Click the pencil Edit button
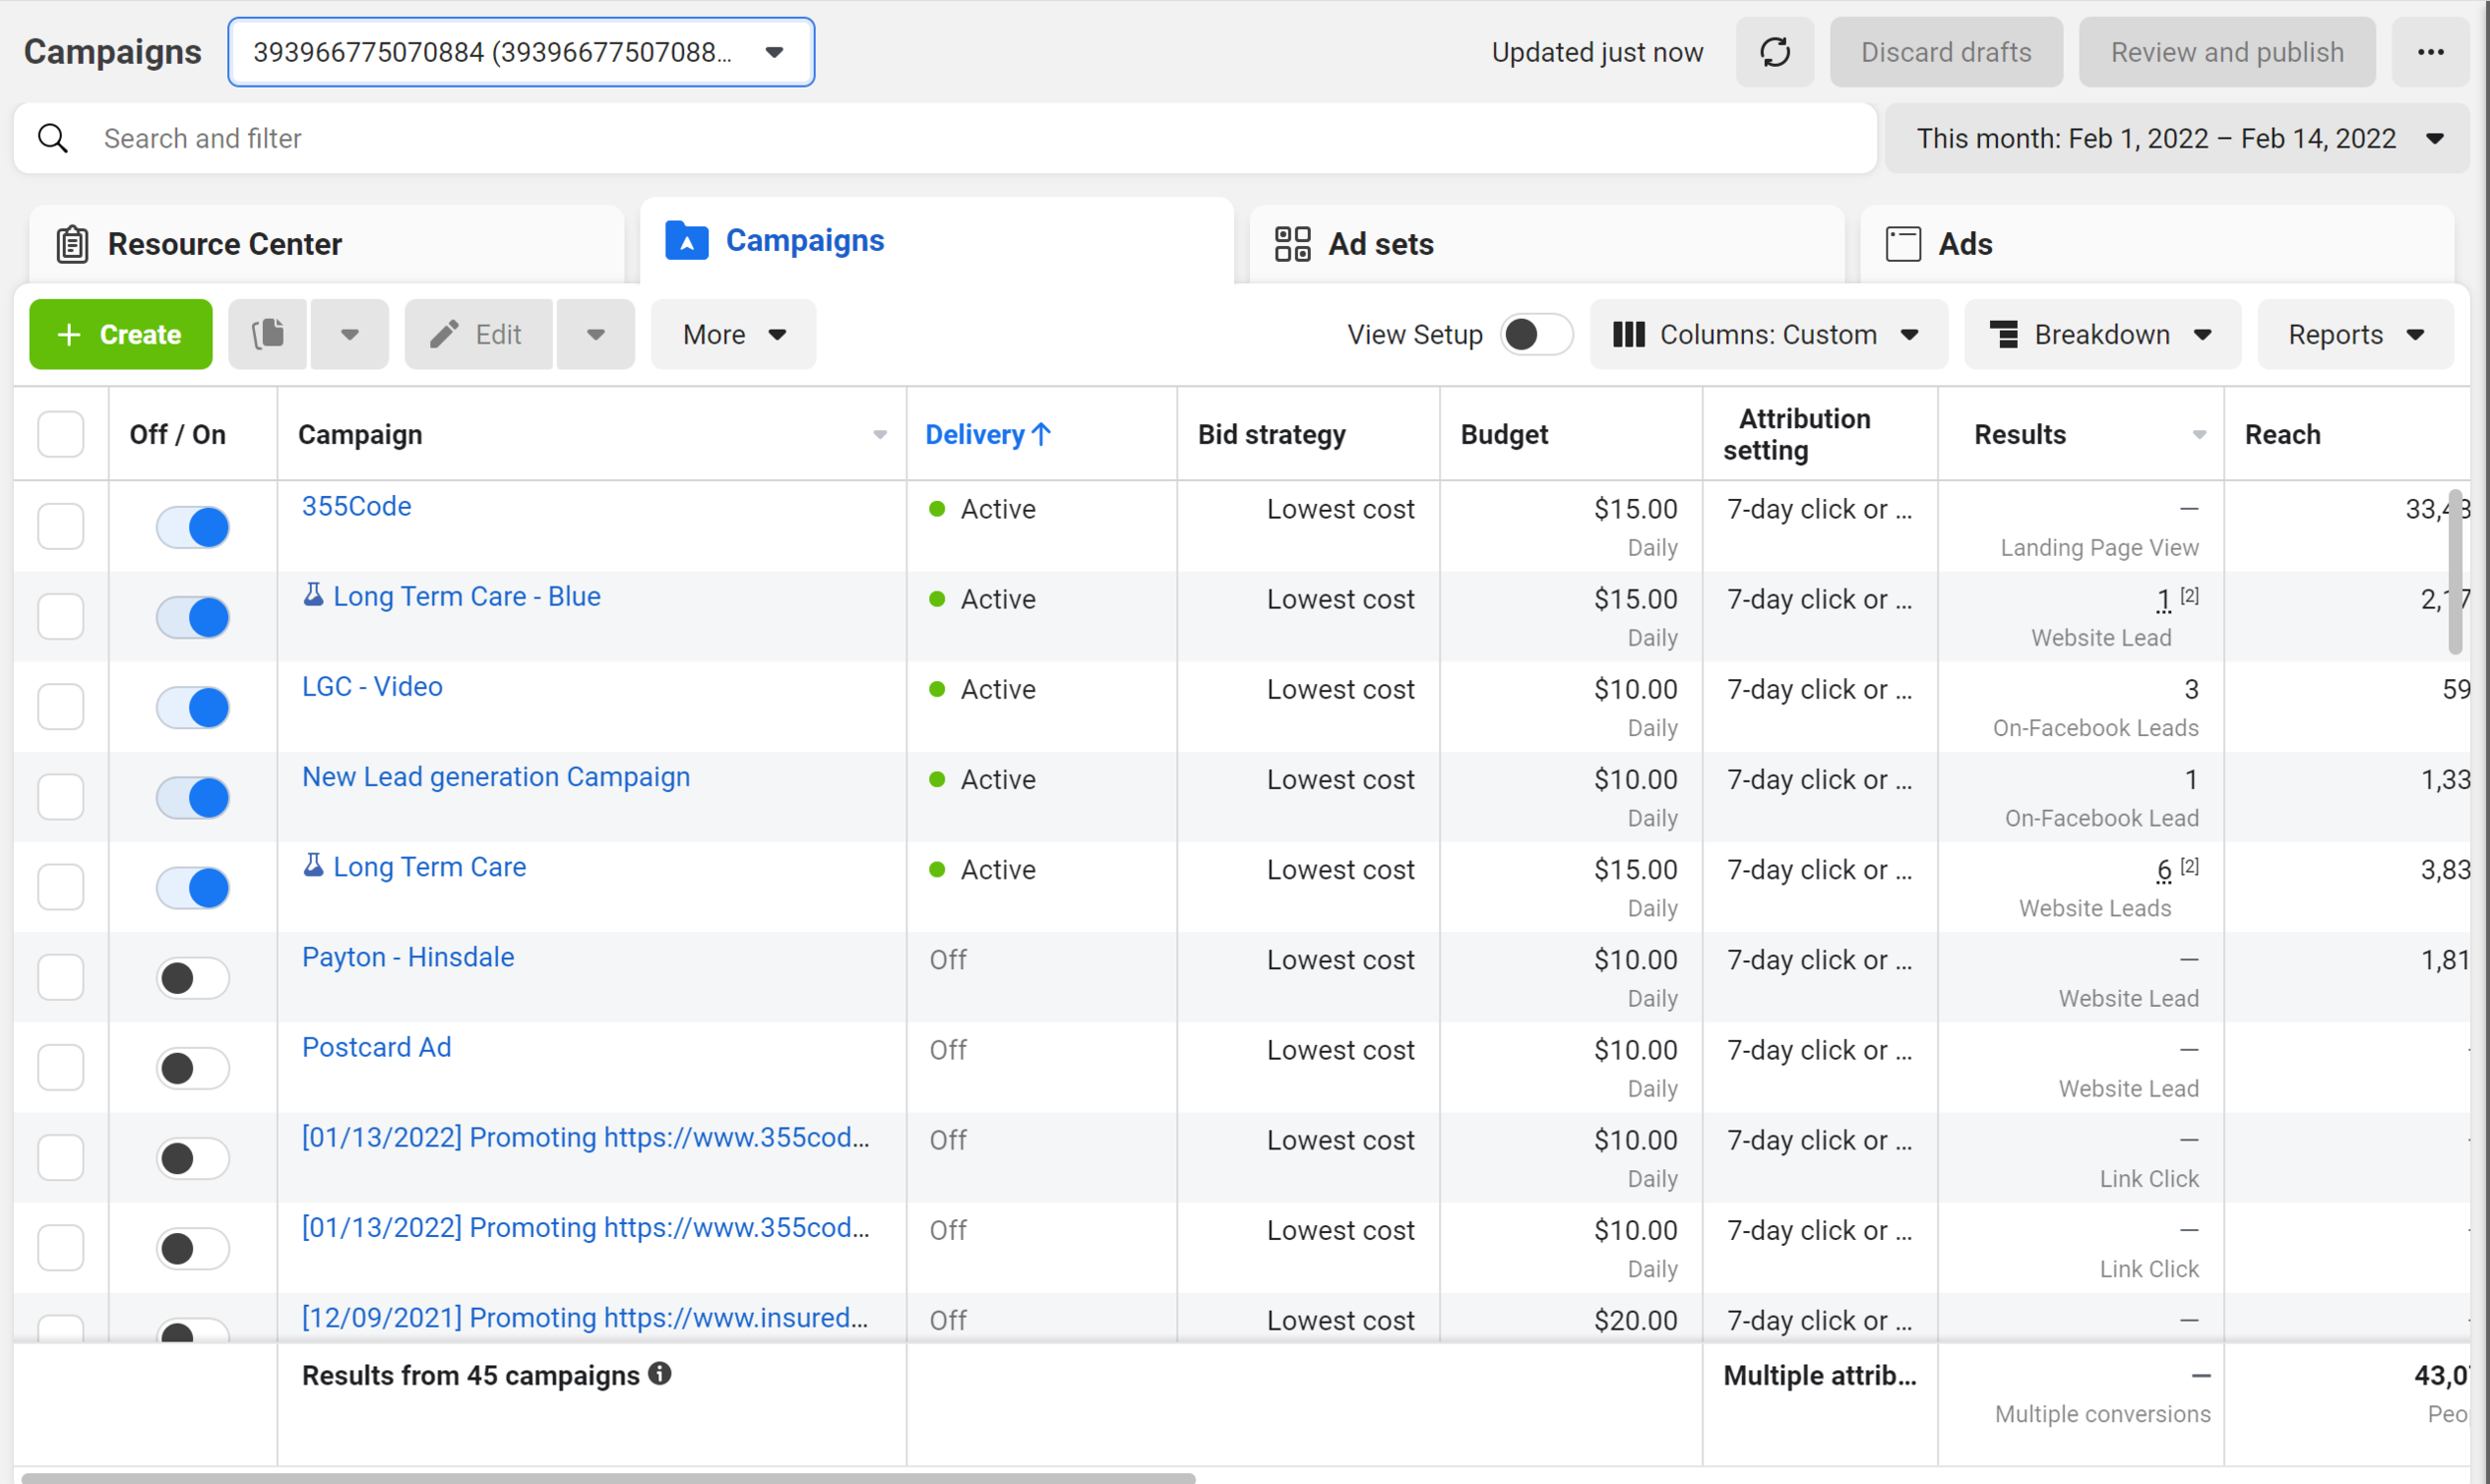 pyautogui.click(x=478, y=334)
